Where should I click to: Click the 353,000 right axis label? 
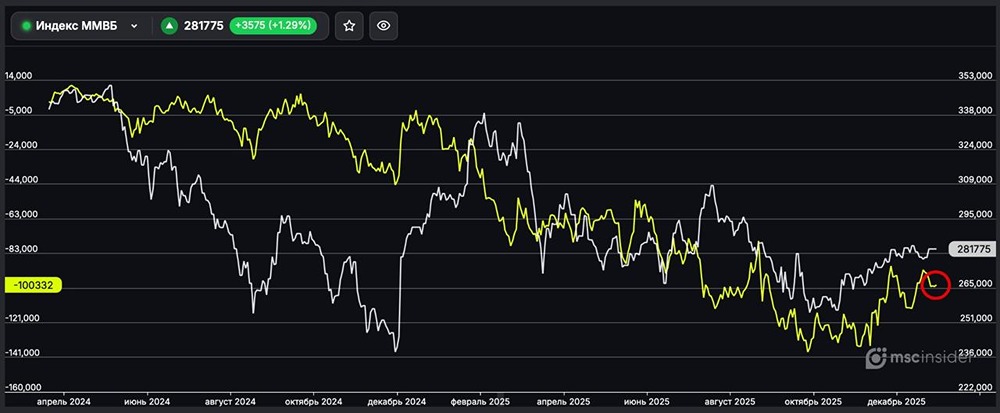pos(974,76)
